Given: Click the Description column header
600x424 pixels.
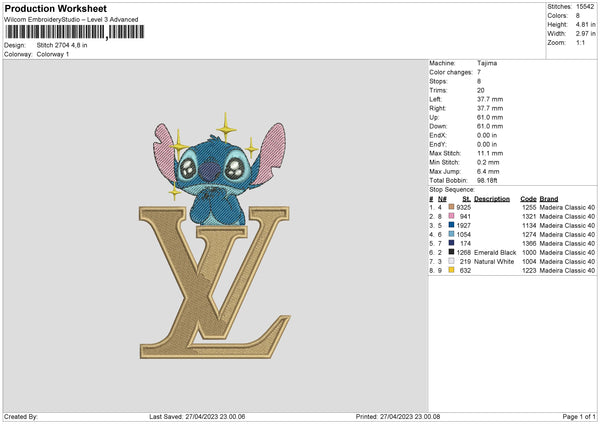Looking at the screenshot, I should click(492, 199).
